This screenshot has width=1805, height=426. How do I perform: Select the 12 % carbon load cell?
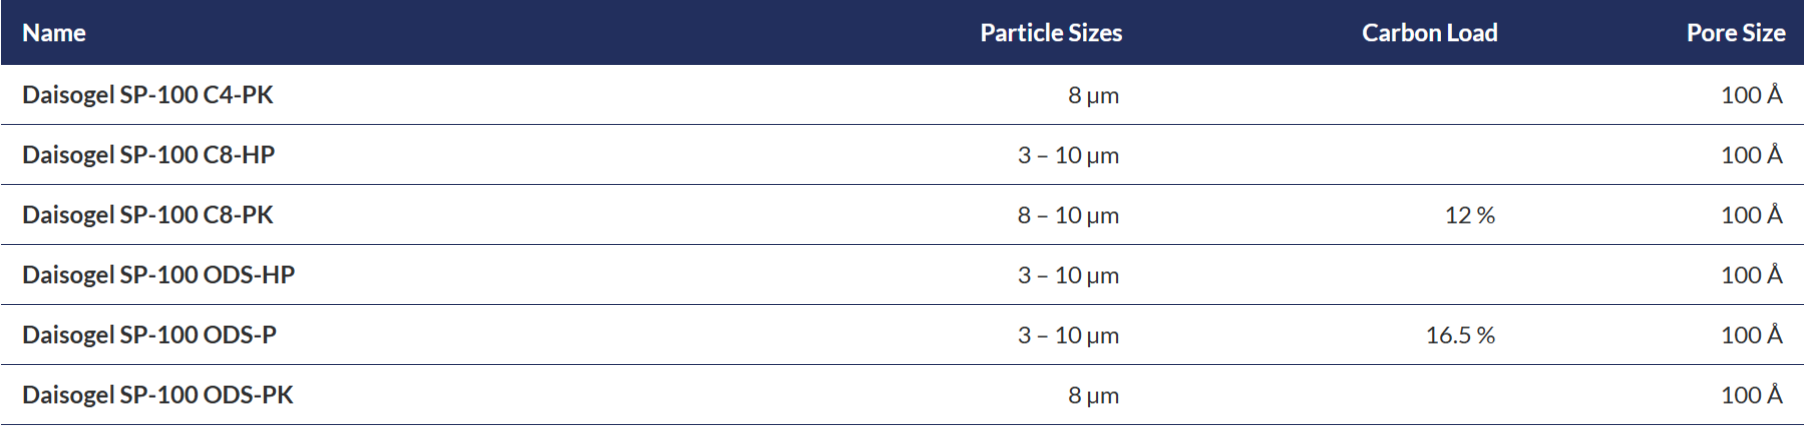pos(1470,215)
